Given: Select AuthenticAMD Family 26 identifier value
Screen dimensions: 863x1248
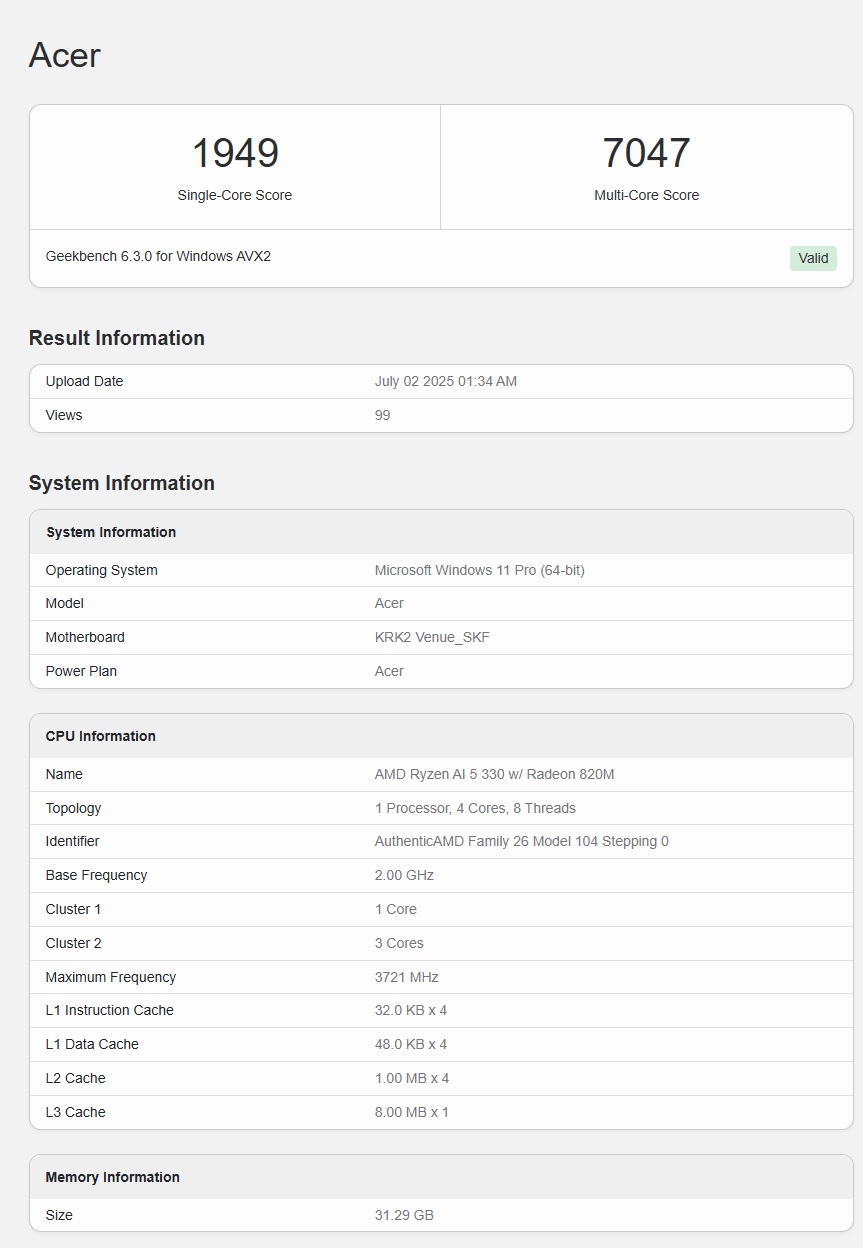Looking at the screenshot, I should pos(522,841).
